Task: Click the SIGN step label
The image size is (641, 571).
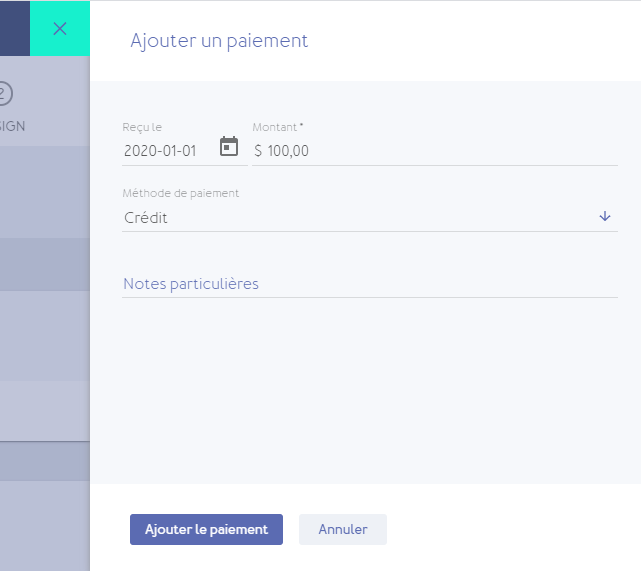Action: [12, 127]
